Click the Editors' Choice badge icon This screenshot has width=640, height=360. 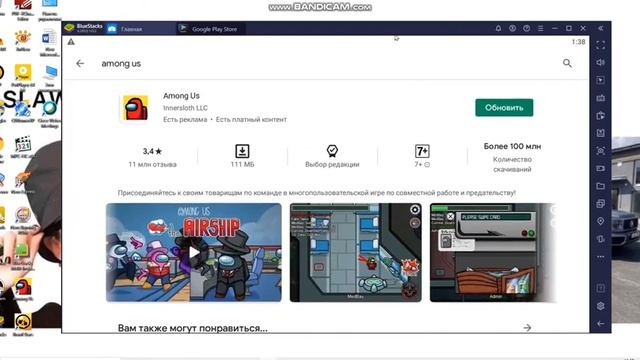(332, 151)
